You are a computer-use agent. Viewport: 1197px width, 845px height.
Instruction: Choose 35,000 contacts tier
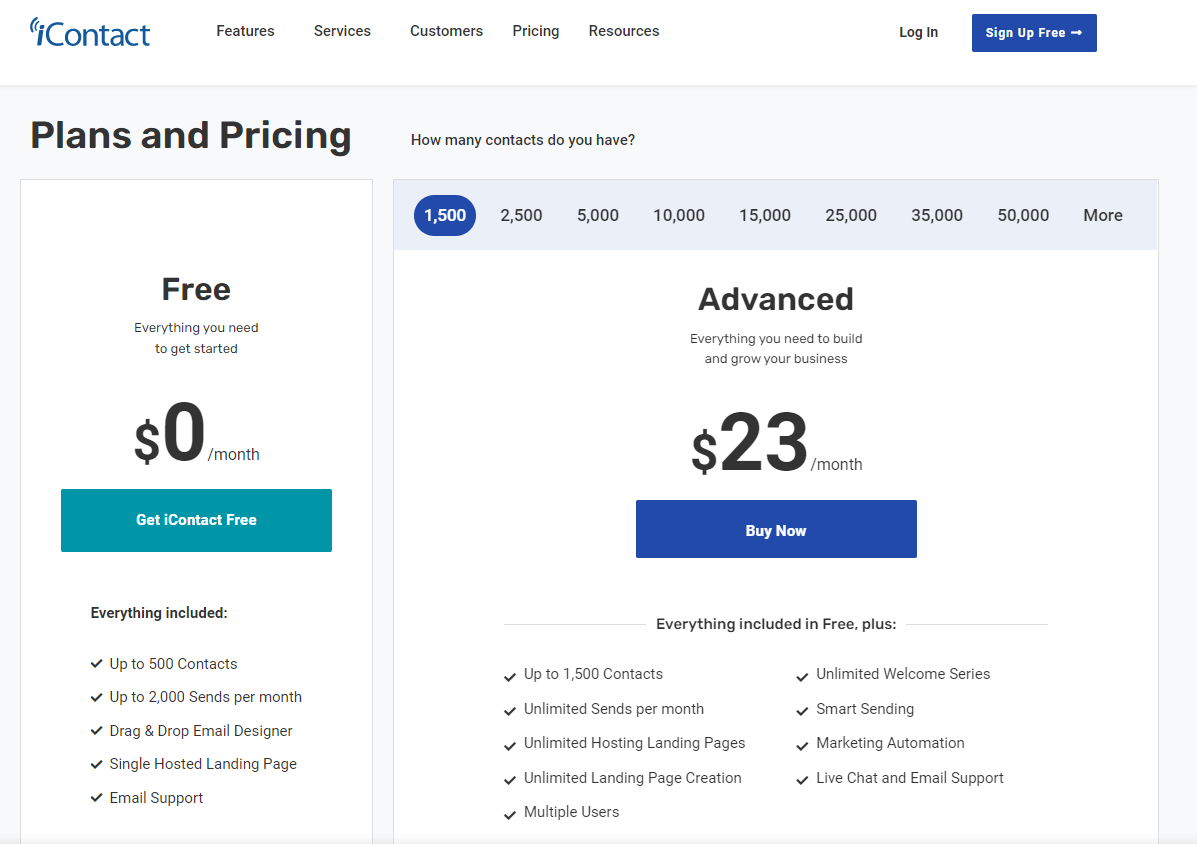937,215
